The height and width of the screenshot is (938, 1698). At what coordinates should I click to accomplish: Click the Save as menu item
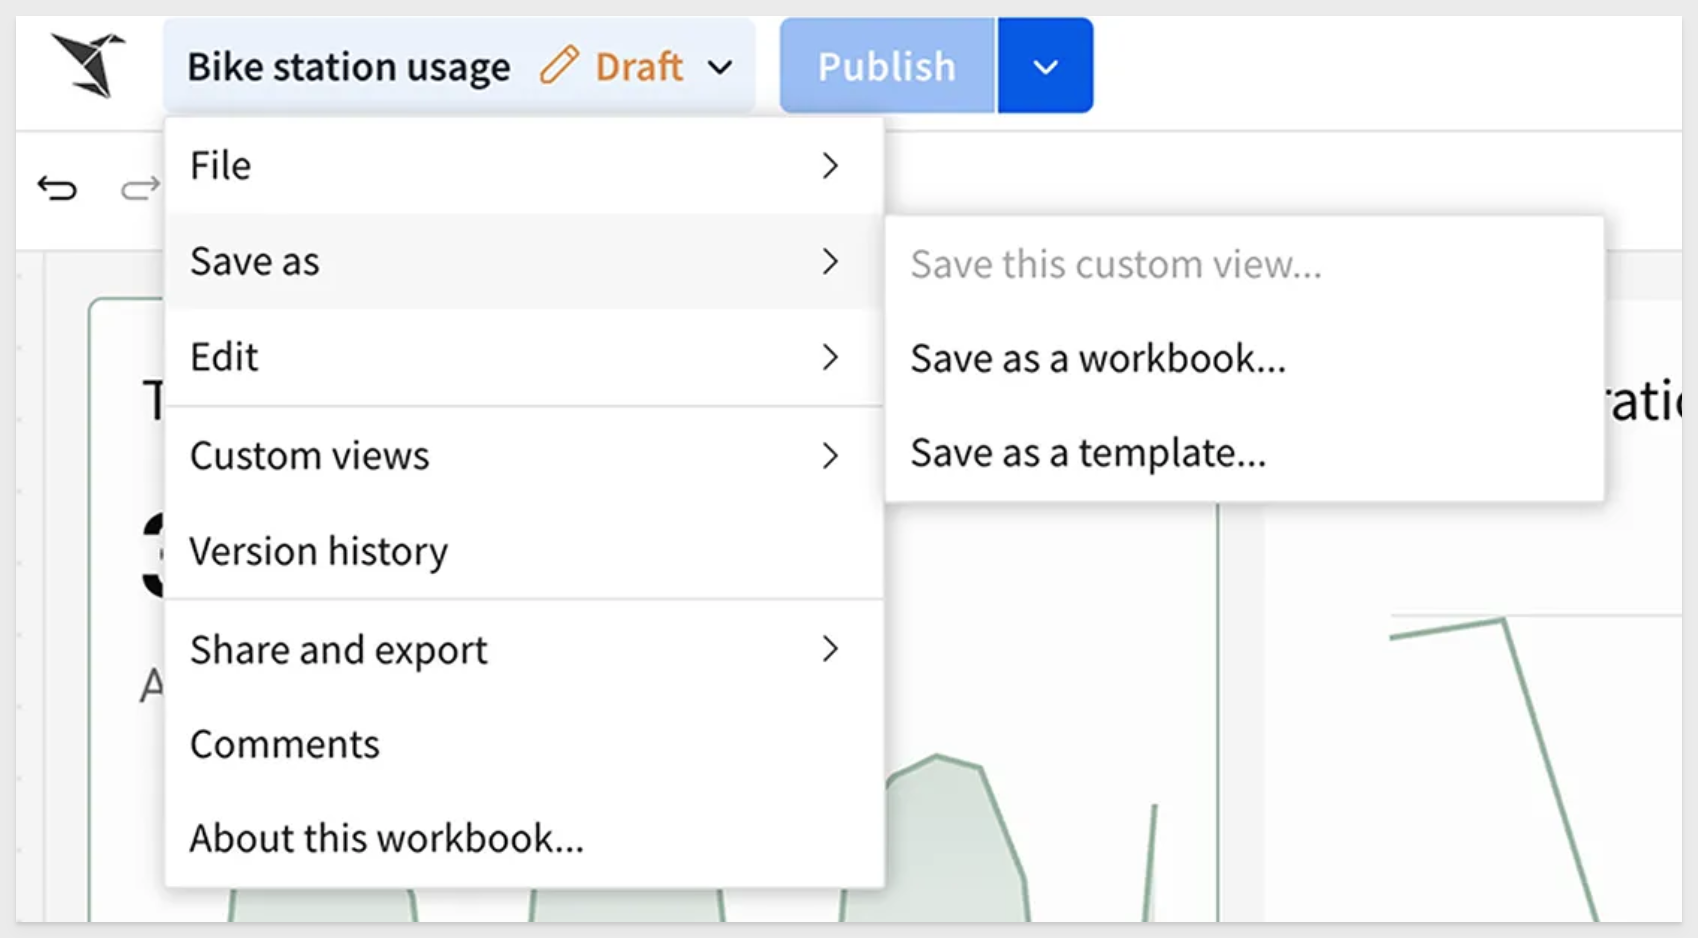point(255,262)
